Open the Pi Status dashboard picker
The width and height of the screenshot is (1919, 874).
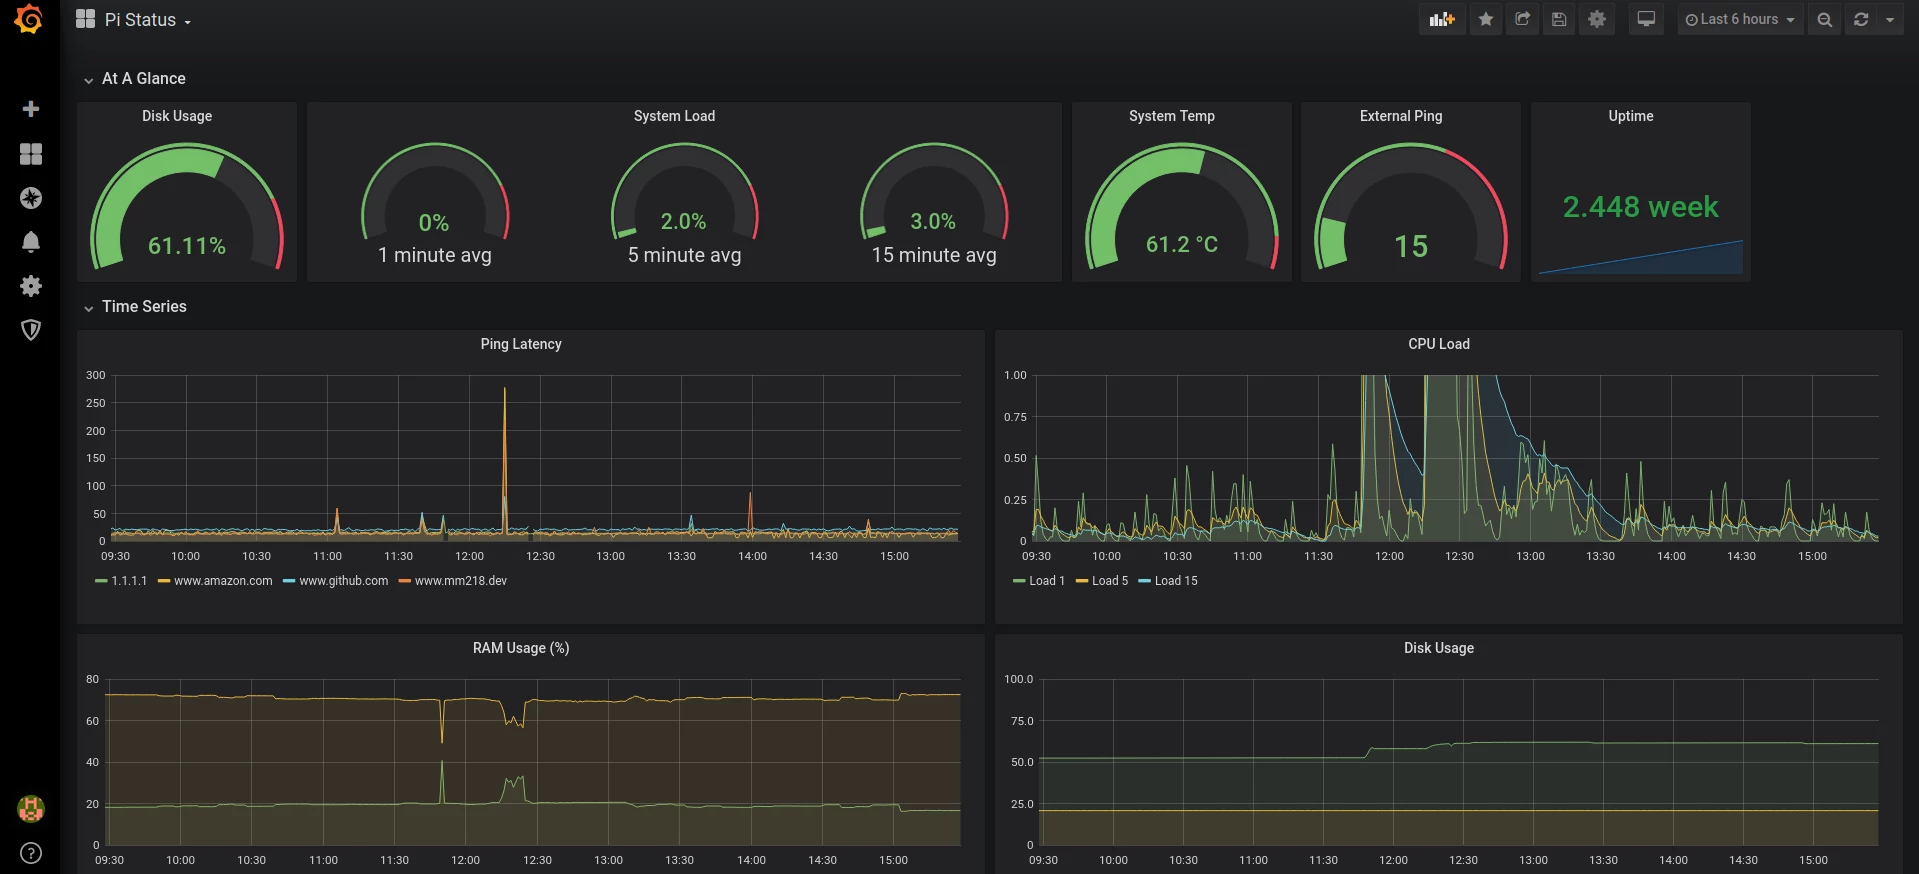[134, 20]
